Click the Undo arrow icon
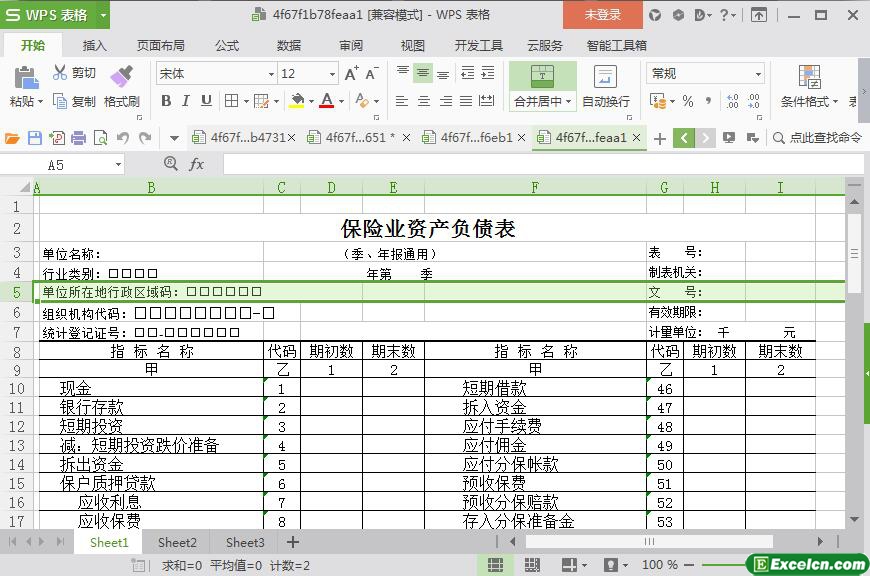The width and height of the screenshot is (870, 576). [x=123, y=138]
